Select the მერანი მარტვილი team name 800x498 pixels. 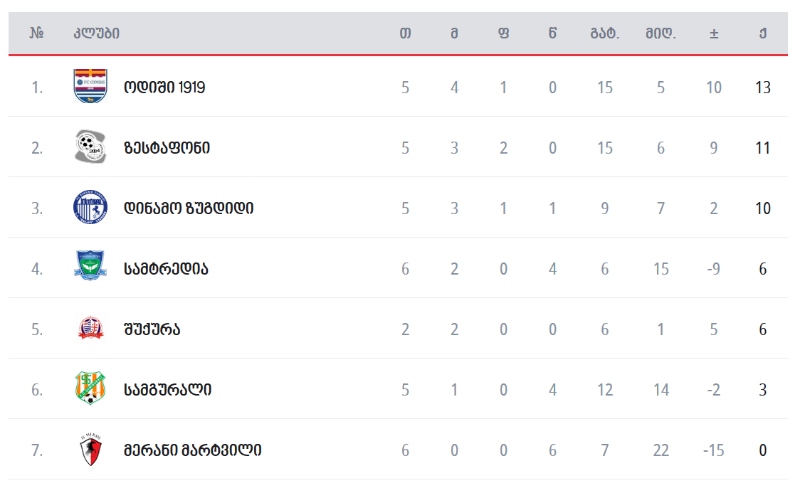193,451
